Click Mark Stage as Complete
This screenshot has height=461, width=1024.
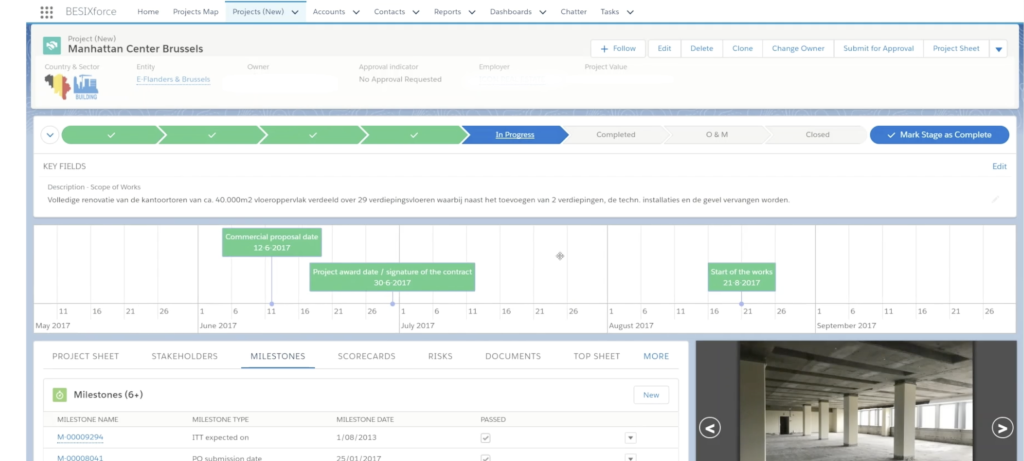pyautogui.click(x=939, y=135)
